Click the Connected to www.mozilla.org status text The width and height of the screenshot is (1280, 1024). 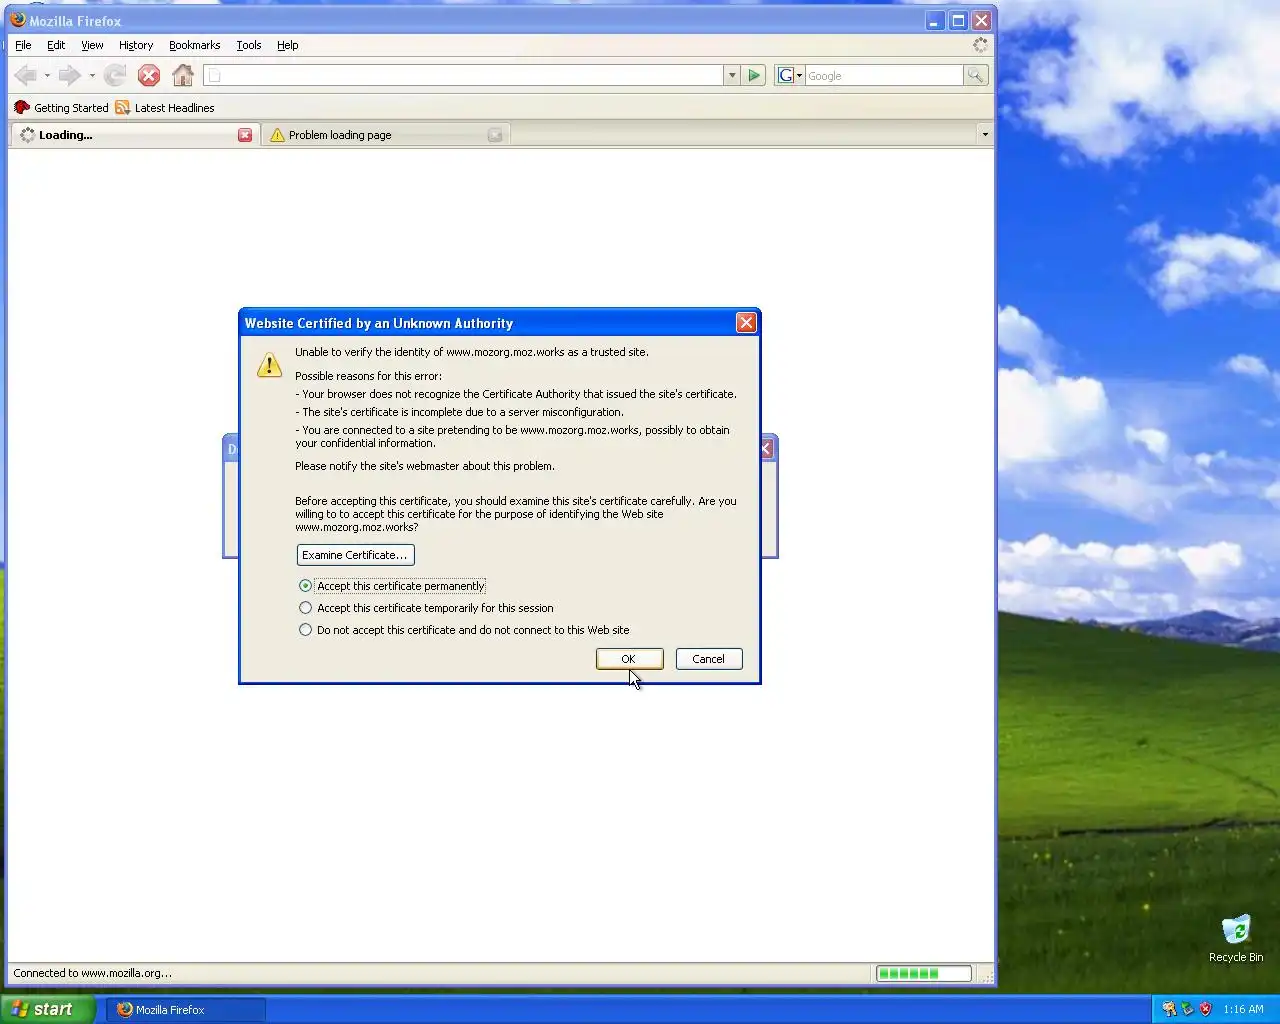(x=92, y=973)
